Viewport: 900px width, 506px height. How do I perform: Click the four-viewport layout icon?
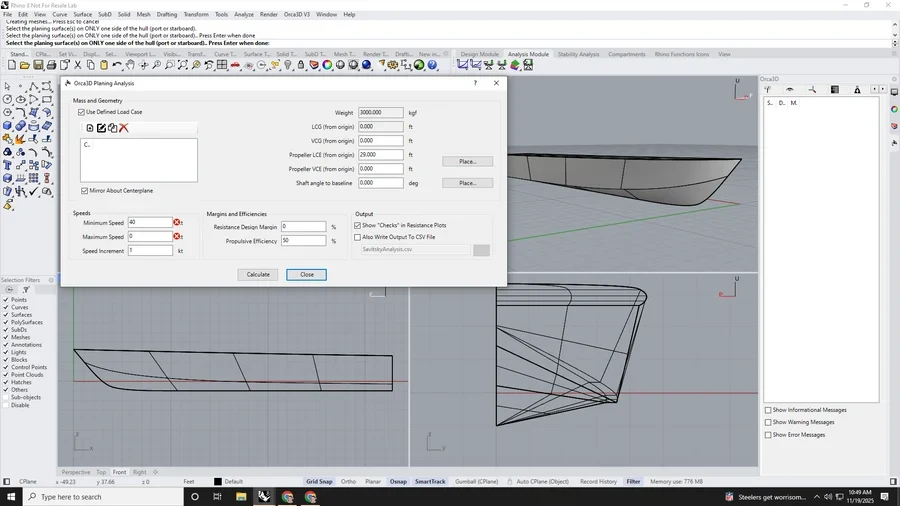(x=222, y=65)
